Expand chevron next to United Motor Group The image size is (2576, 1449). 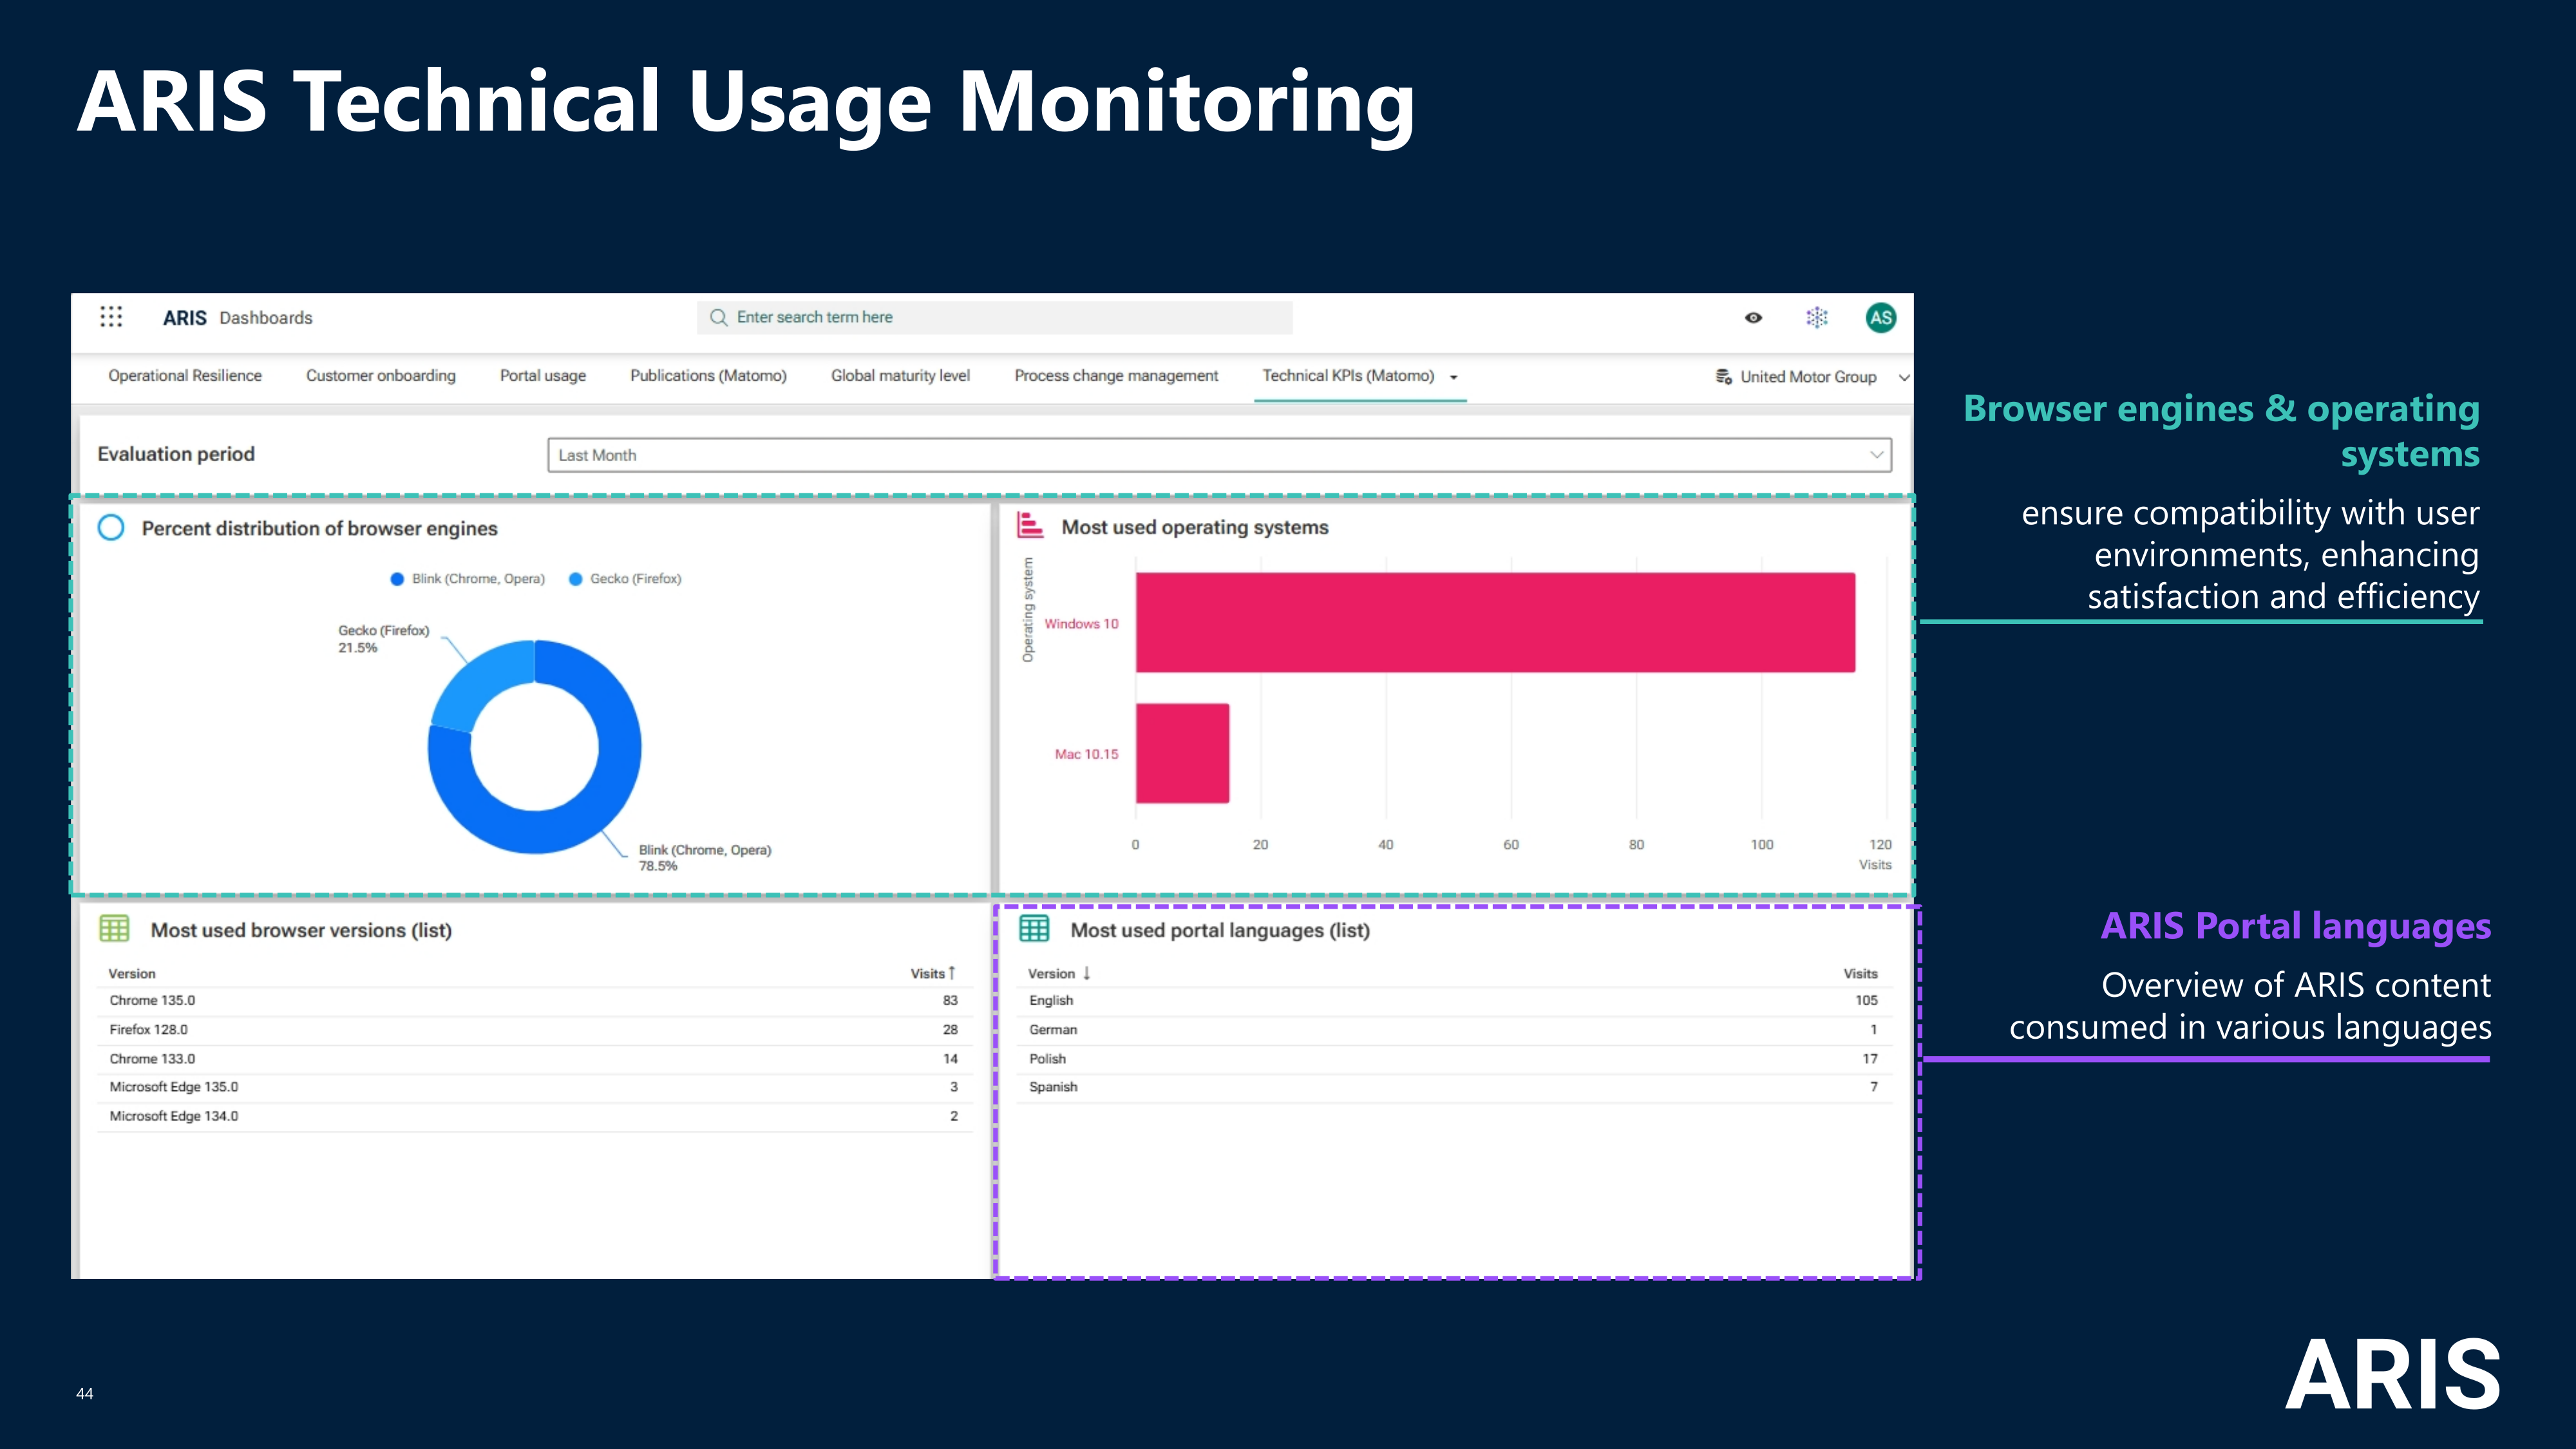[1904, 377]
